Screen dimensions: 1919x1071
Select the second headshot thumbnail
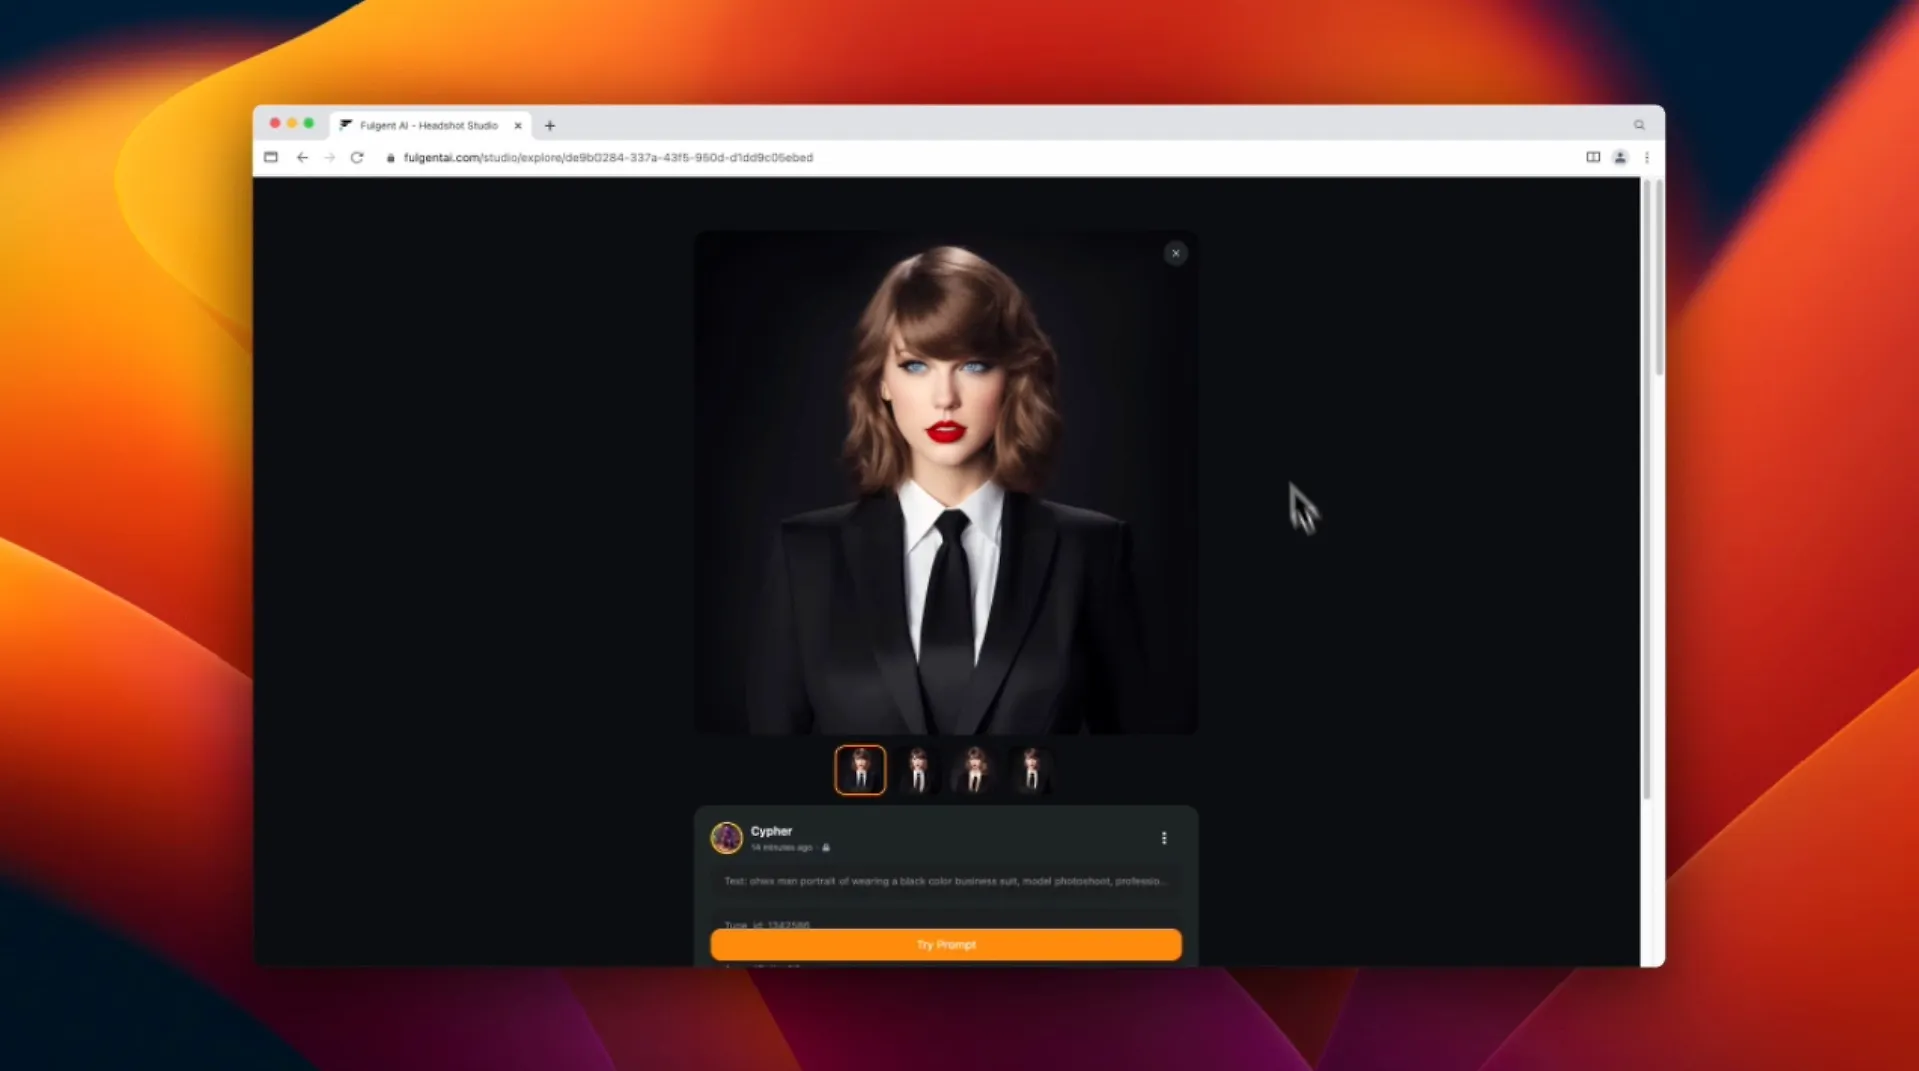coord(917,770)
